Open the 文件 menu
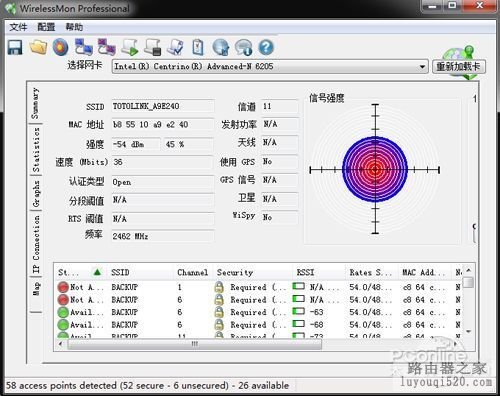This screenshot has width=500, height=396. pos(18,27)
